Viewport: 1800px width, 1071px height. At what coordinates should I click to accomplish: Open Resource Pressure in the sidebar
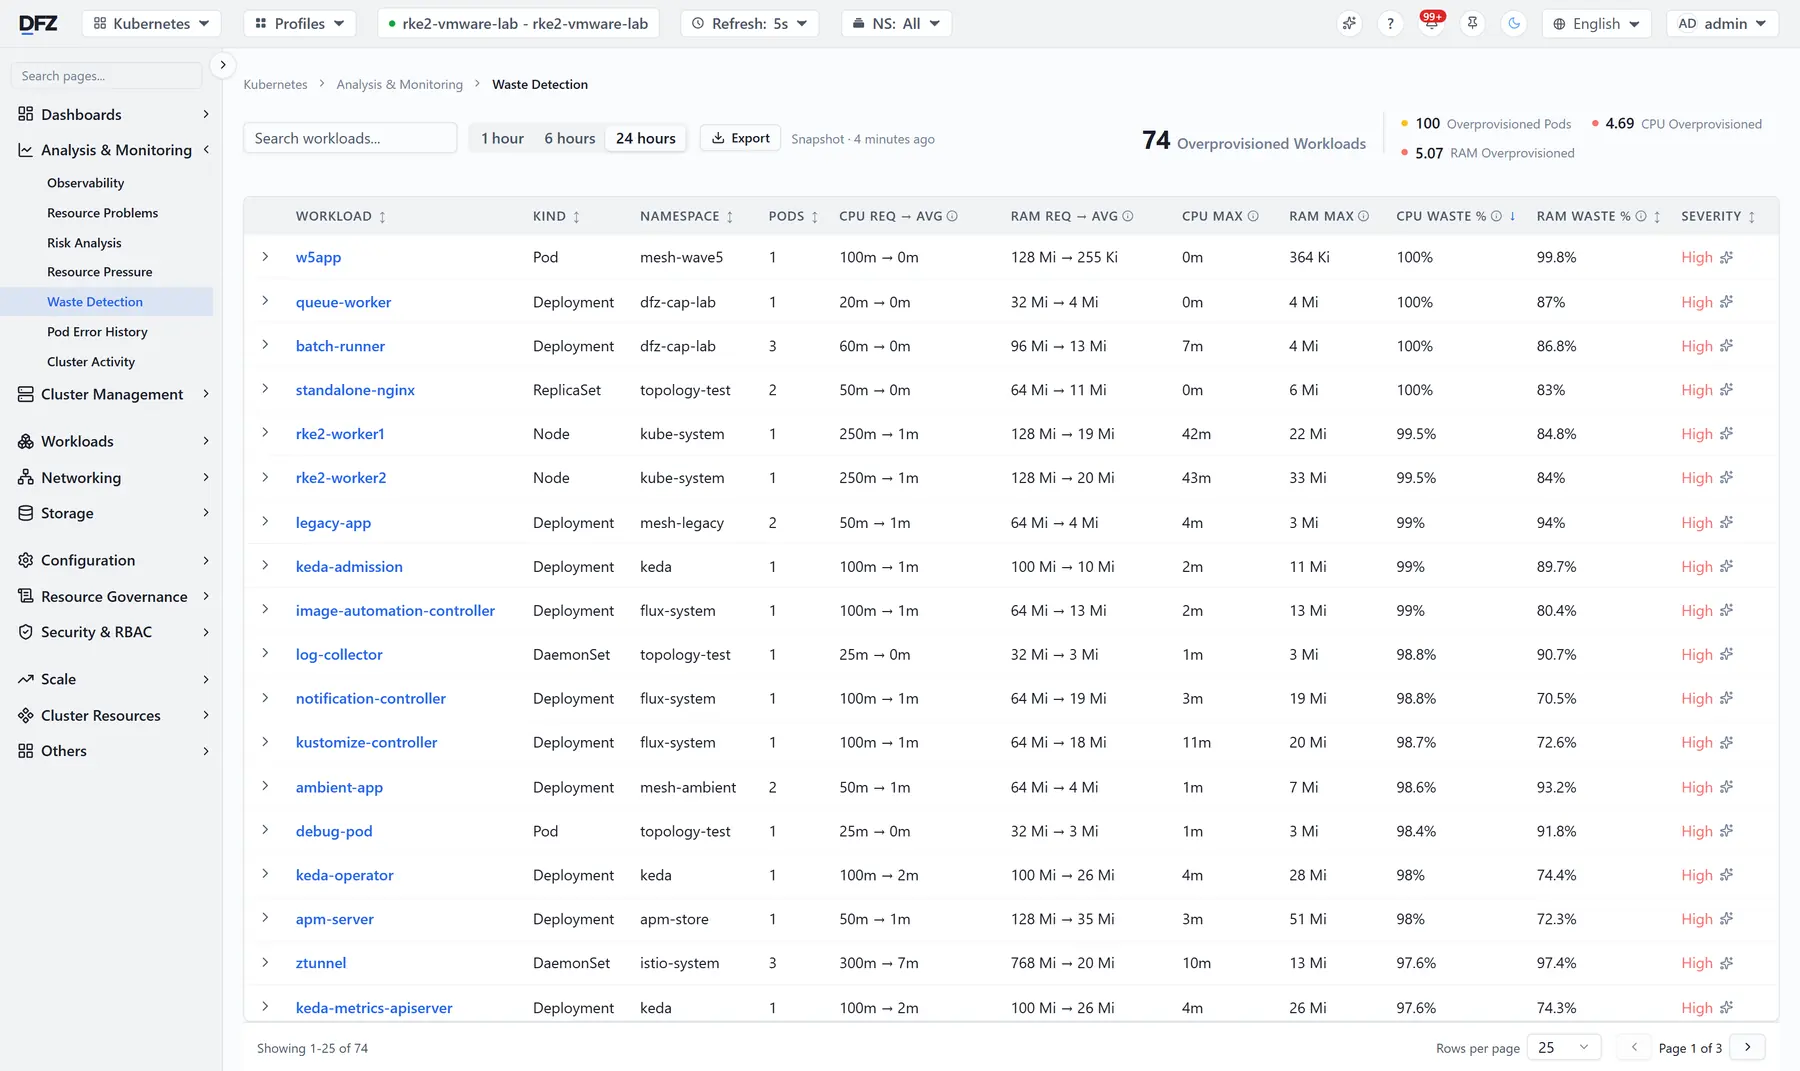(x=100, y=272)
